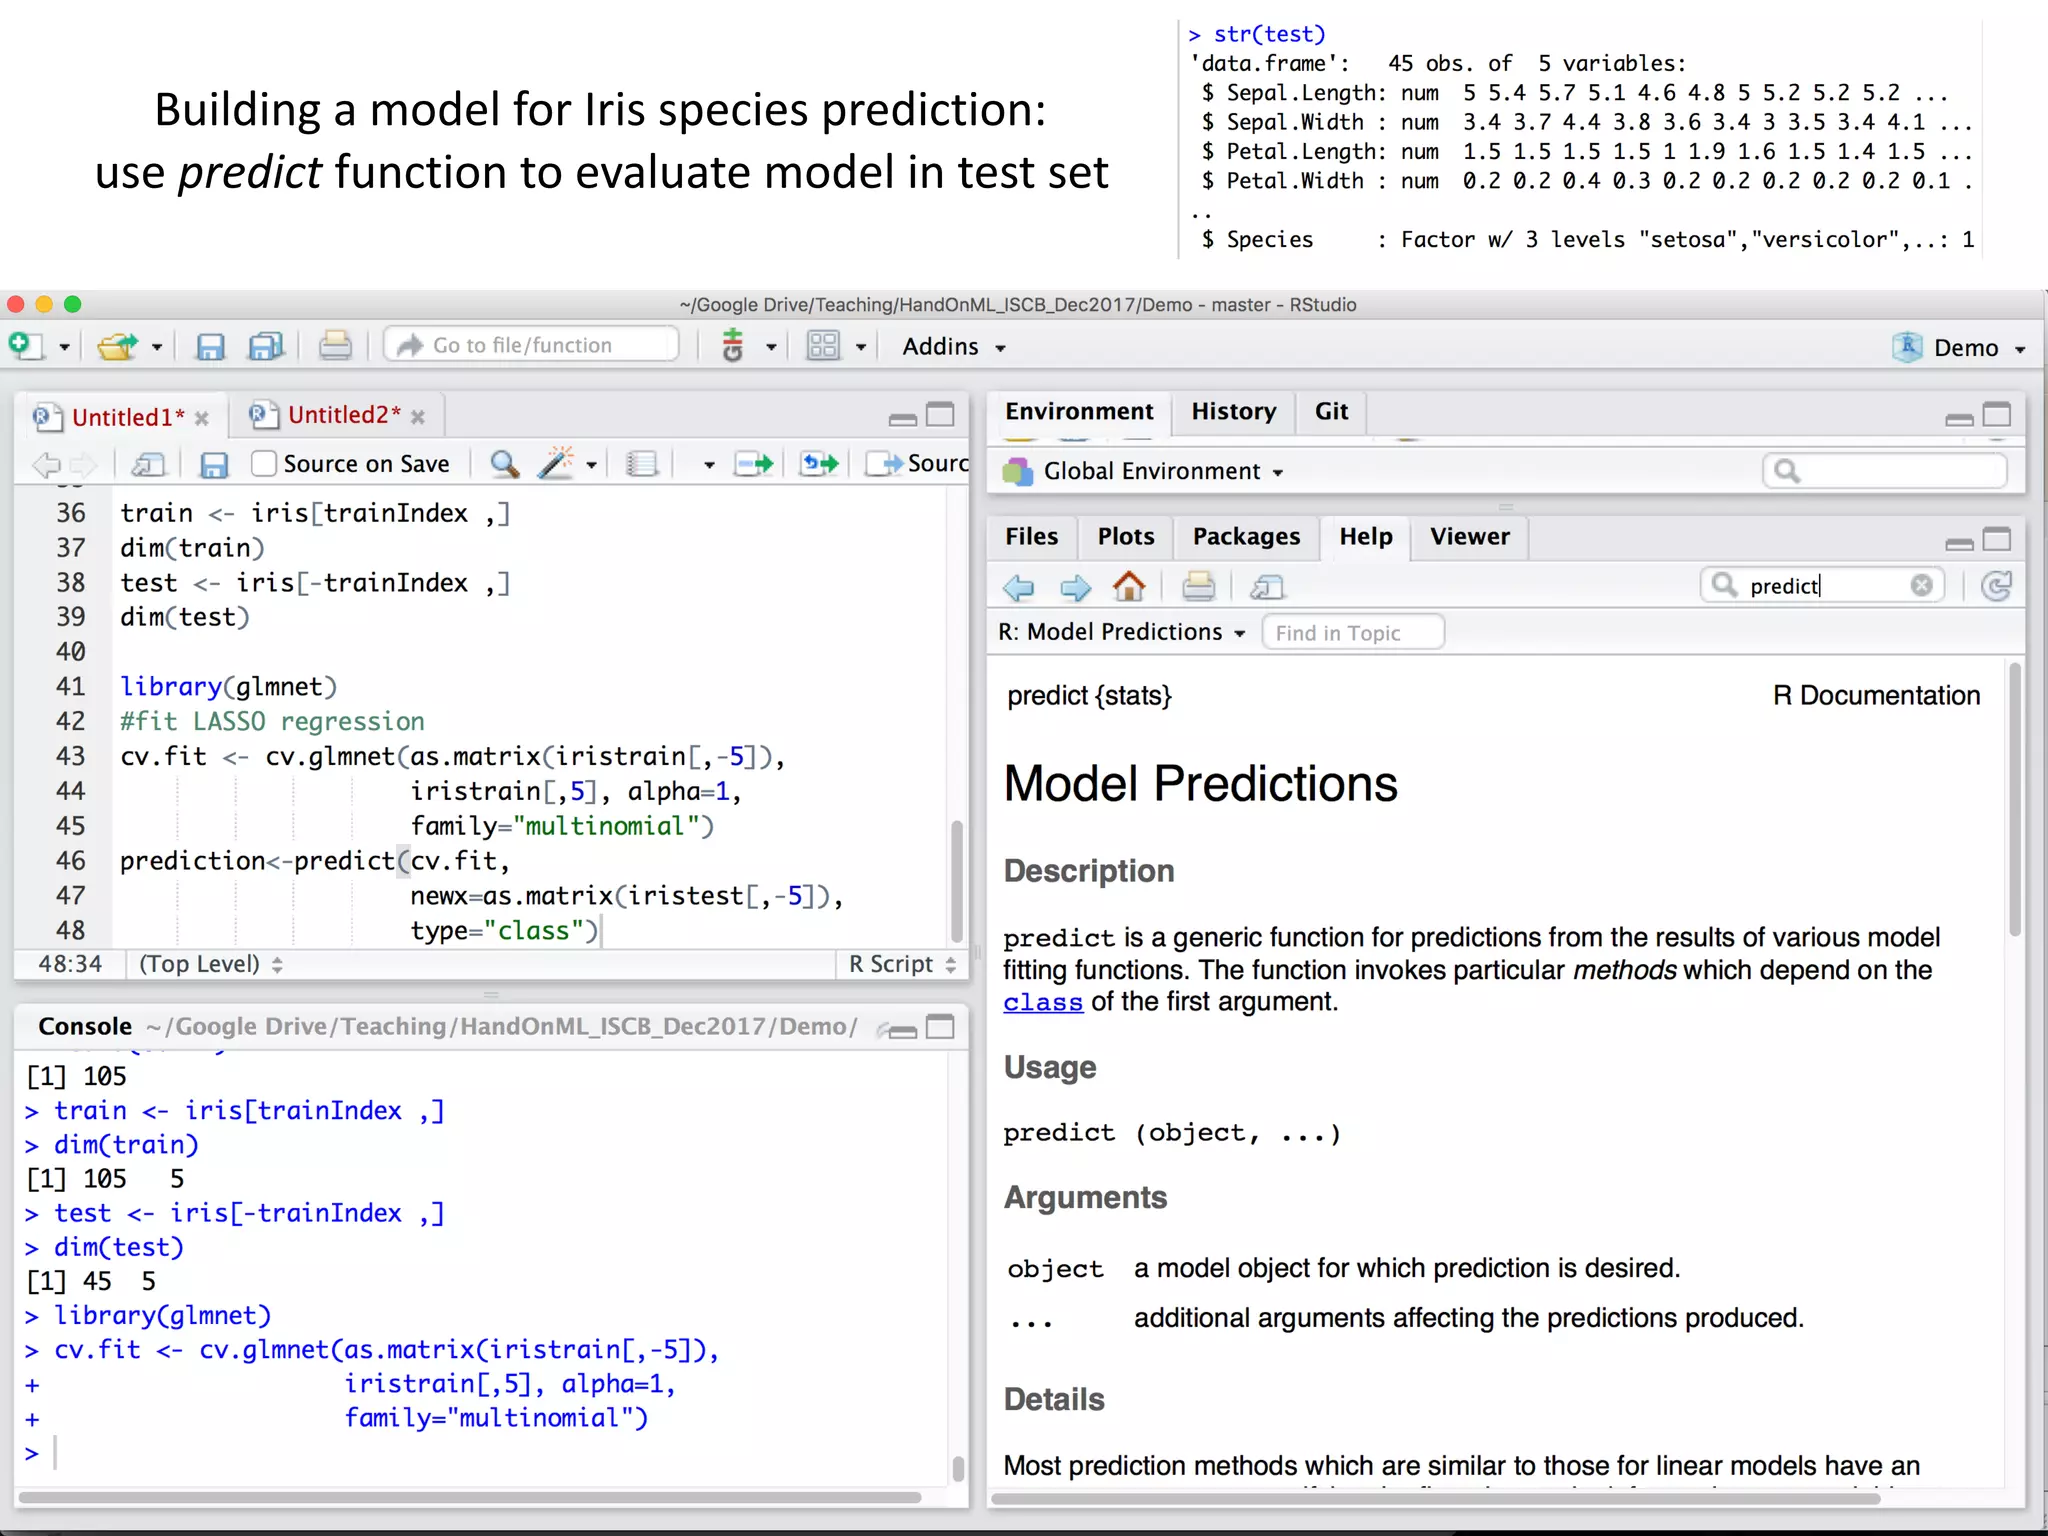This screenshot has width=2048, height=1536.
Task: Click the editor forward navigation arrow
Action: [84, 464]
